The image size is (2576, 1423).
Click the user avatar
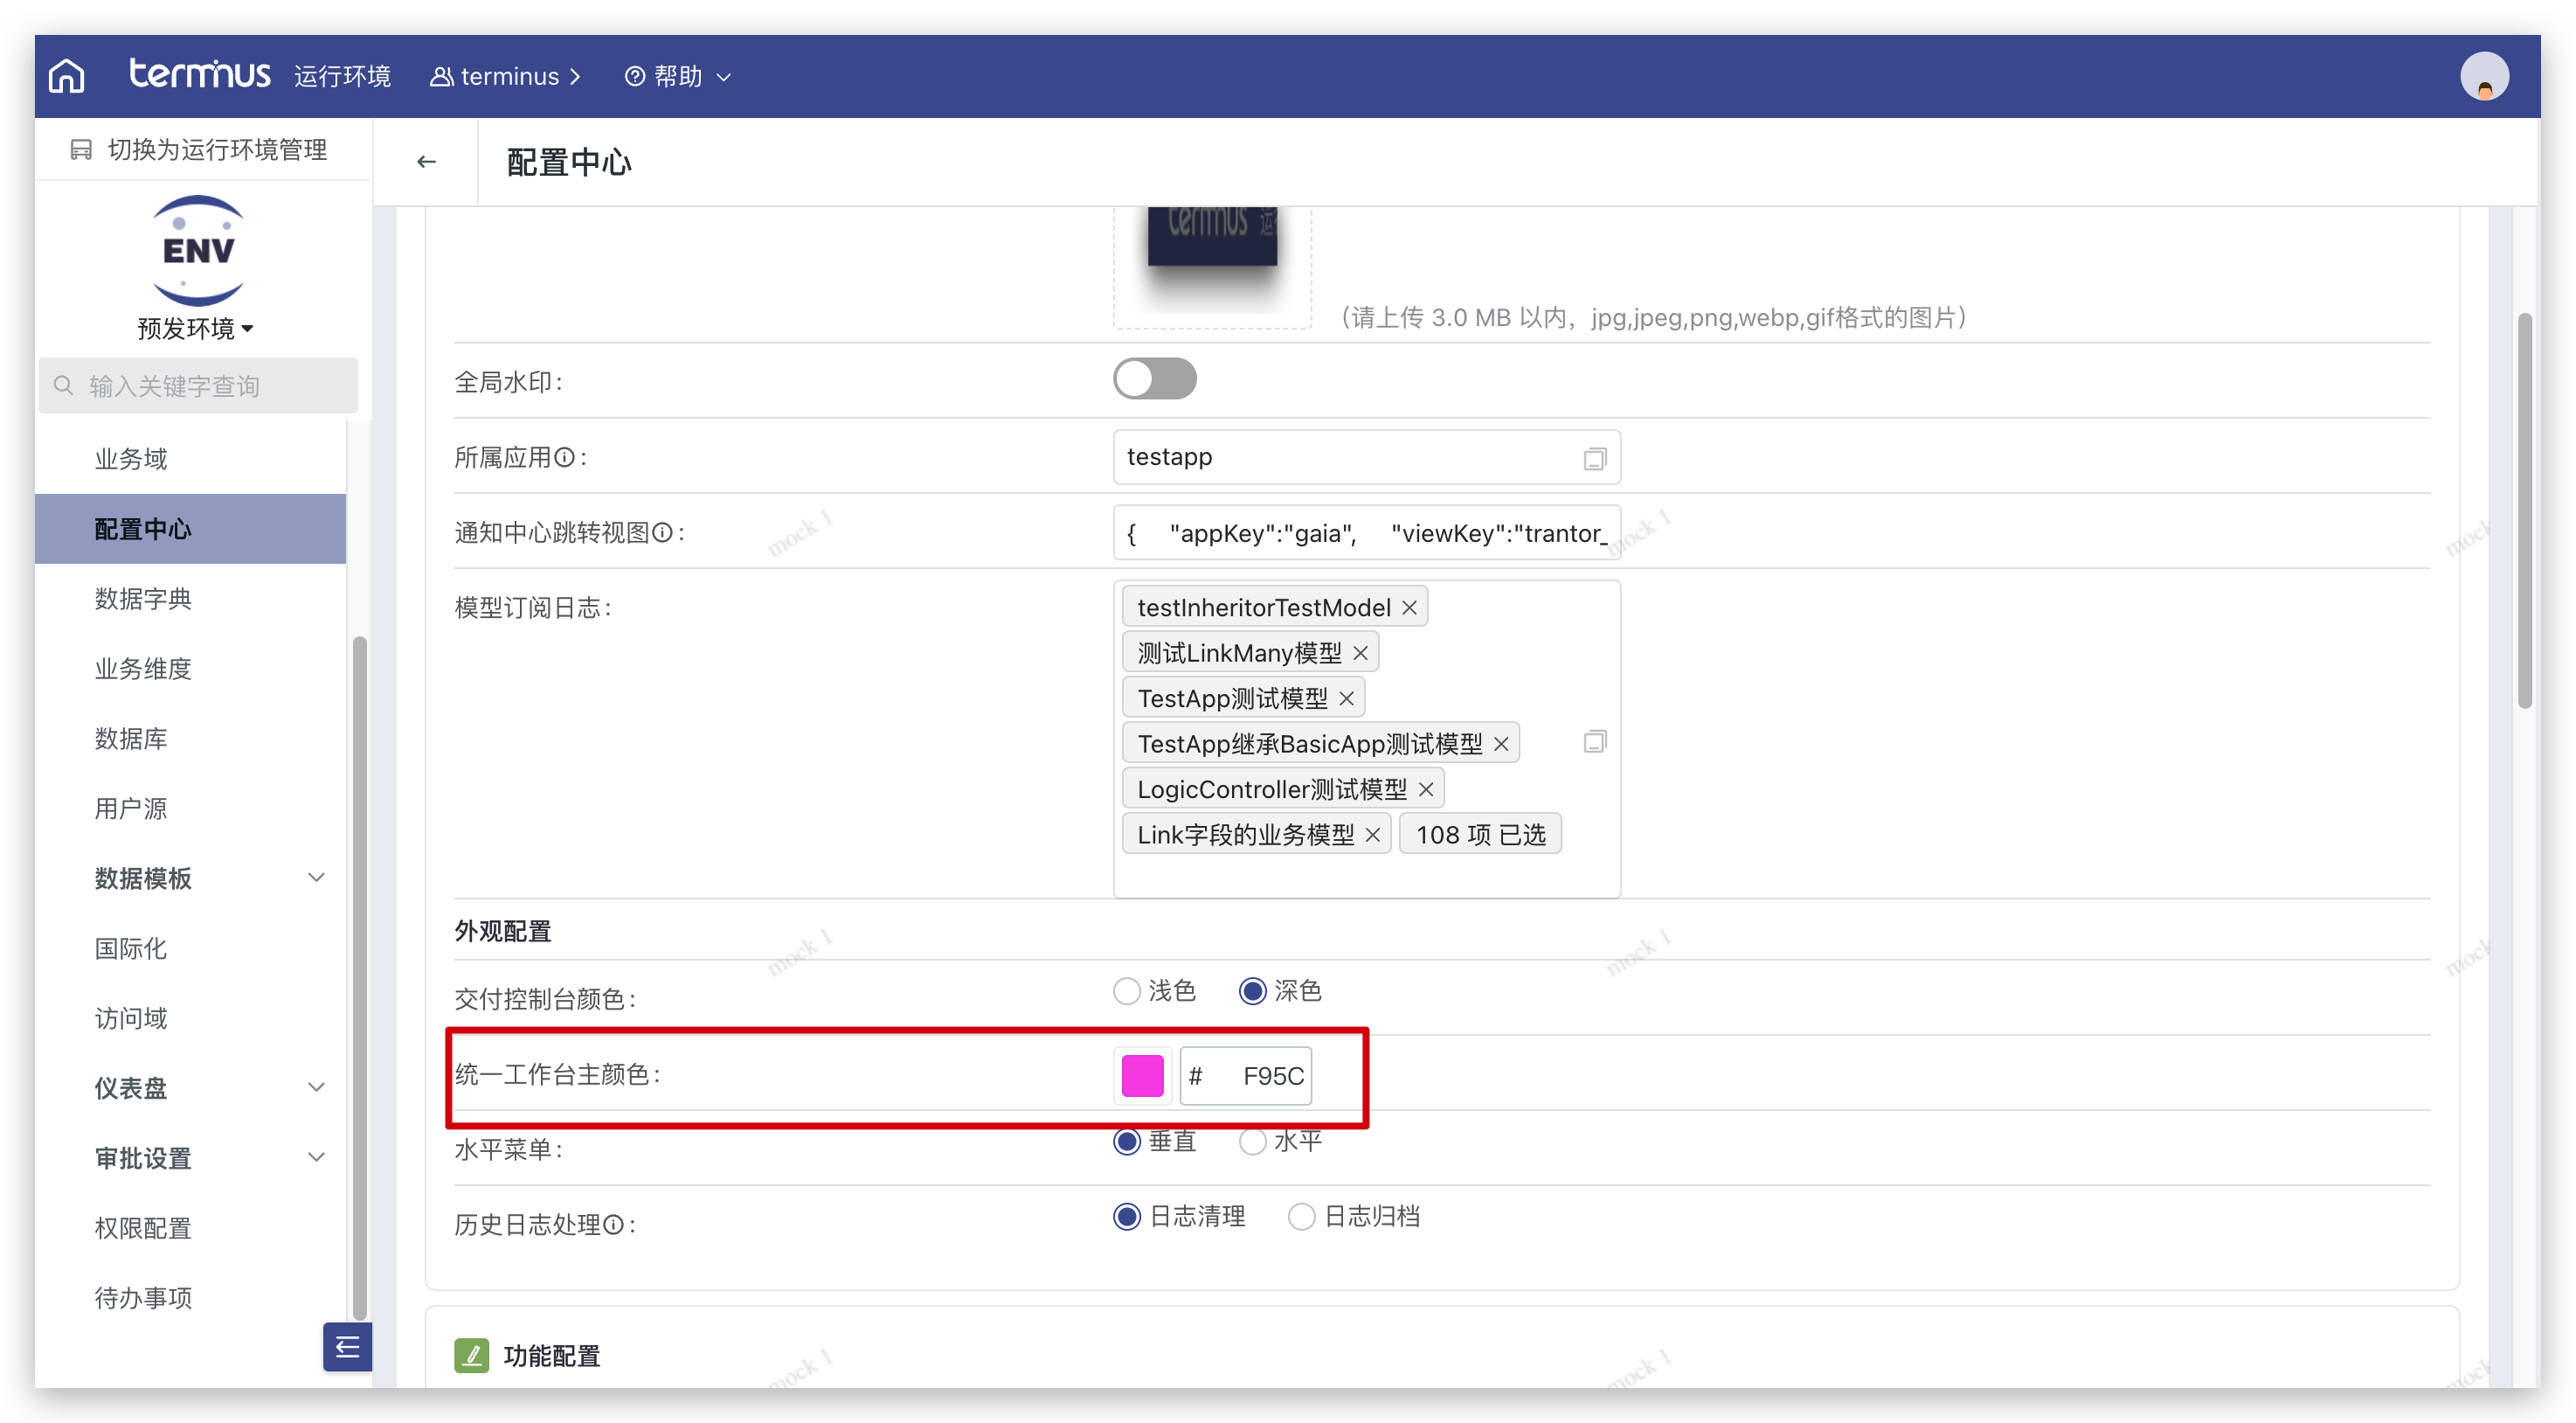point(2483,76)
